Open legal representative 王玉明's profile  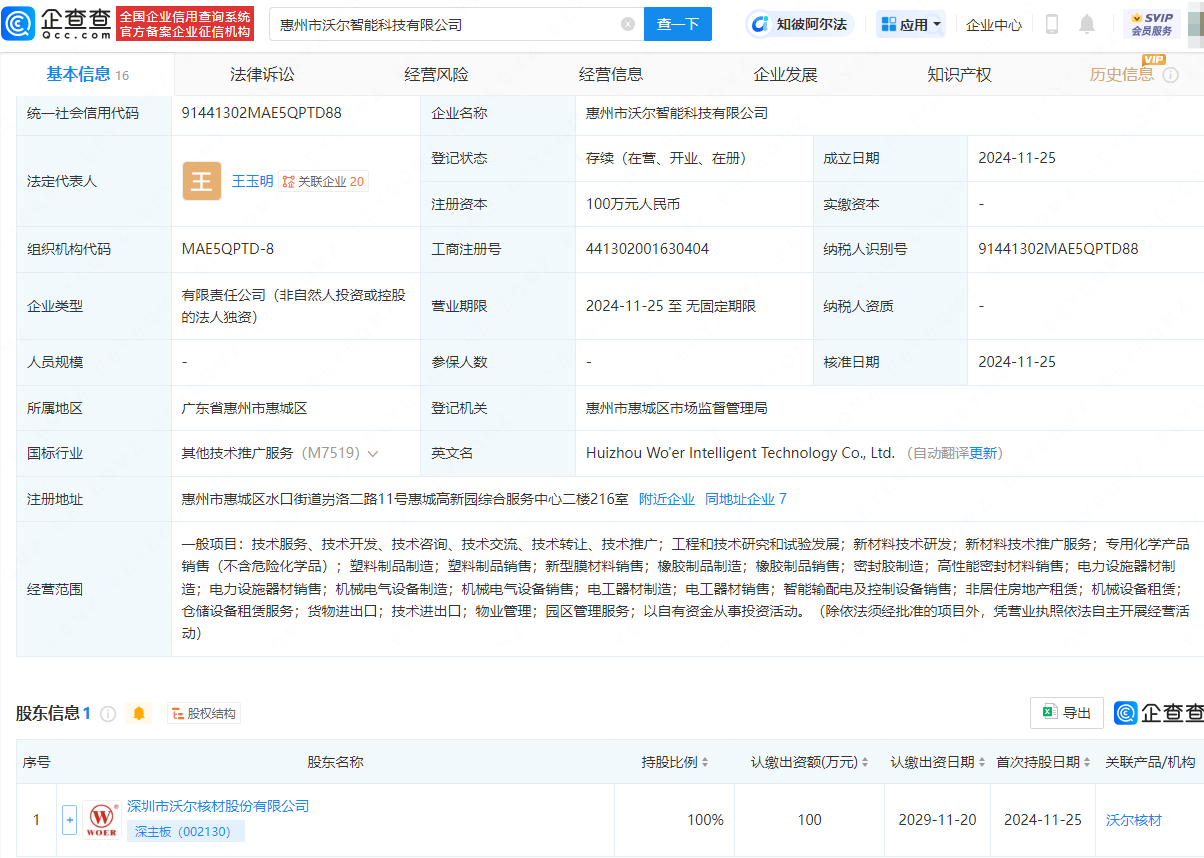point(252,181)
